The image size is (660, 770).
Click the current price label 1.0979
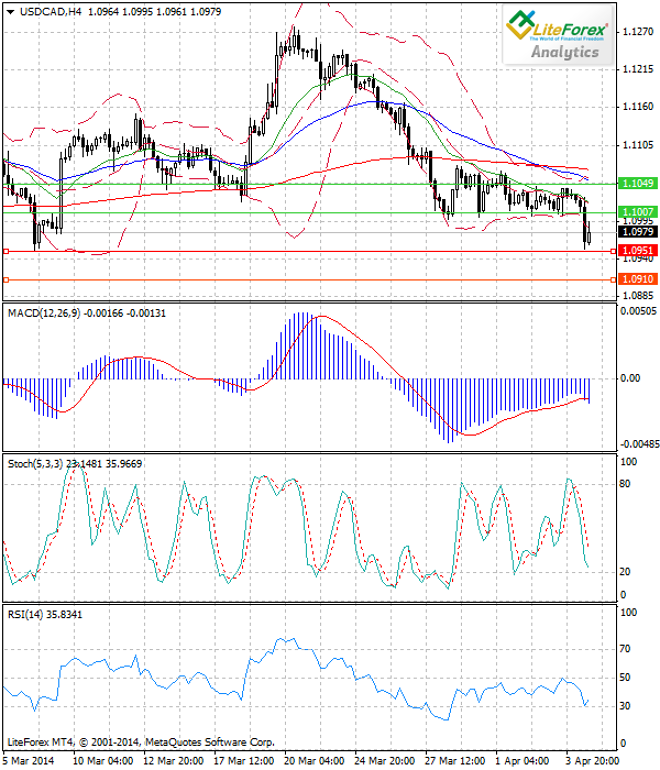[638, 232]
